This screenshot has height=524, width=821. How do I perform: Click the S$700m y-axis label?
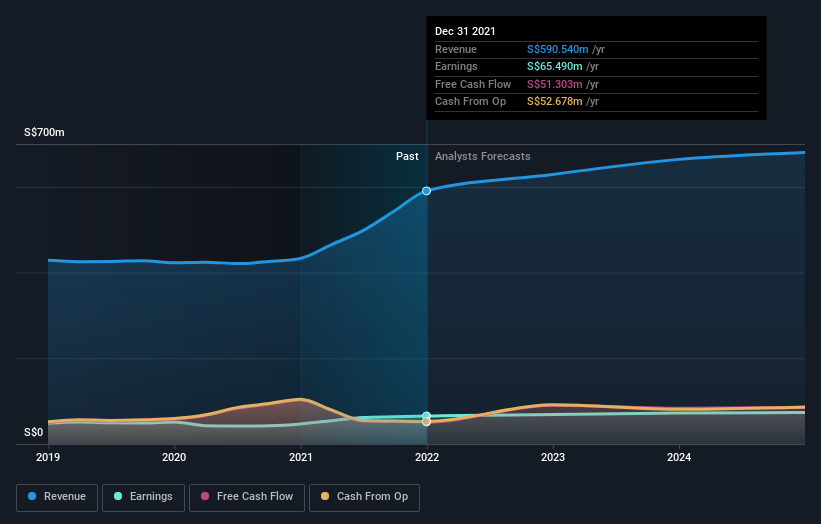coord(45,132)
